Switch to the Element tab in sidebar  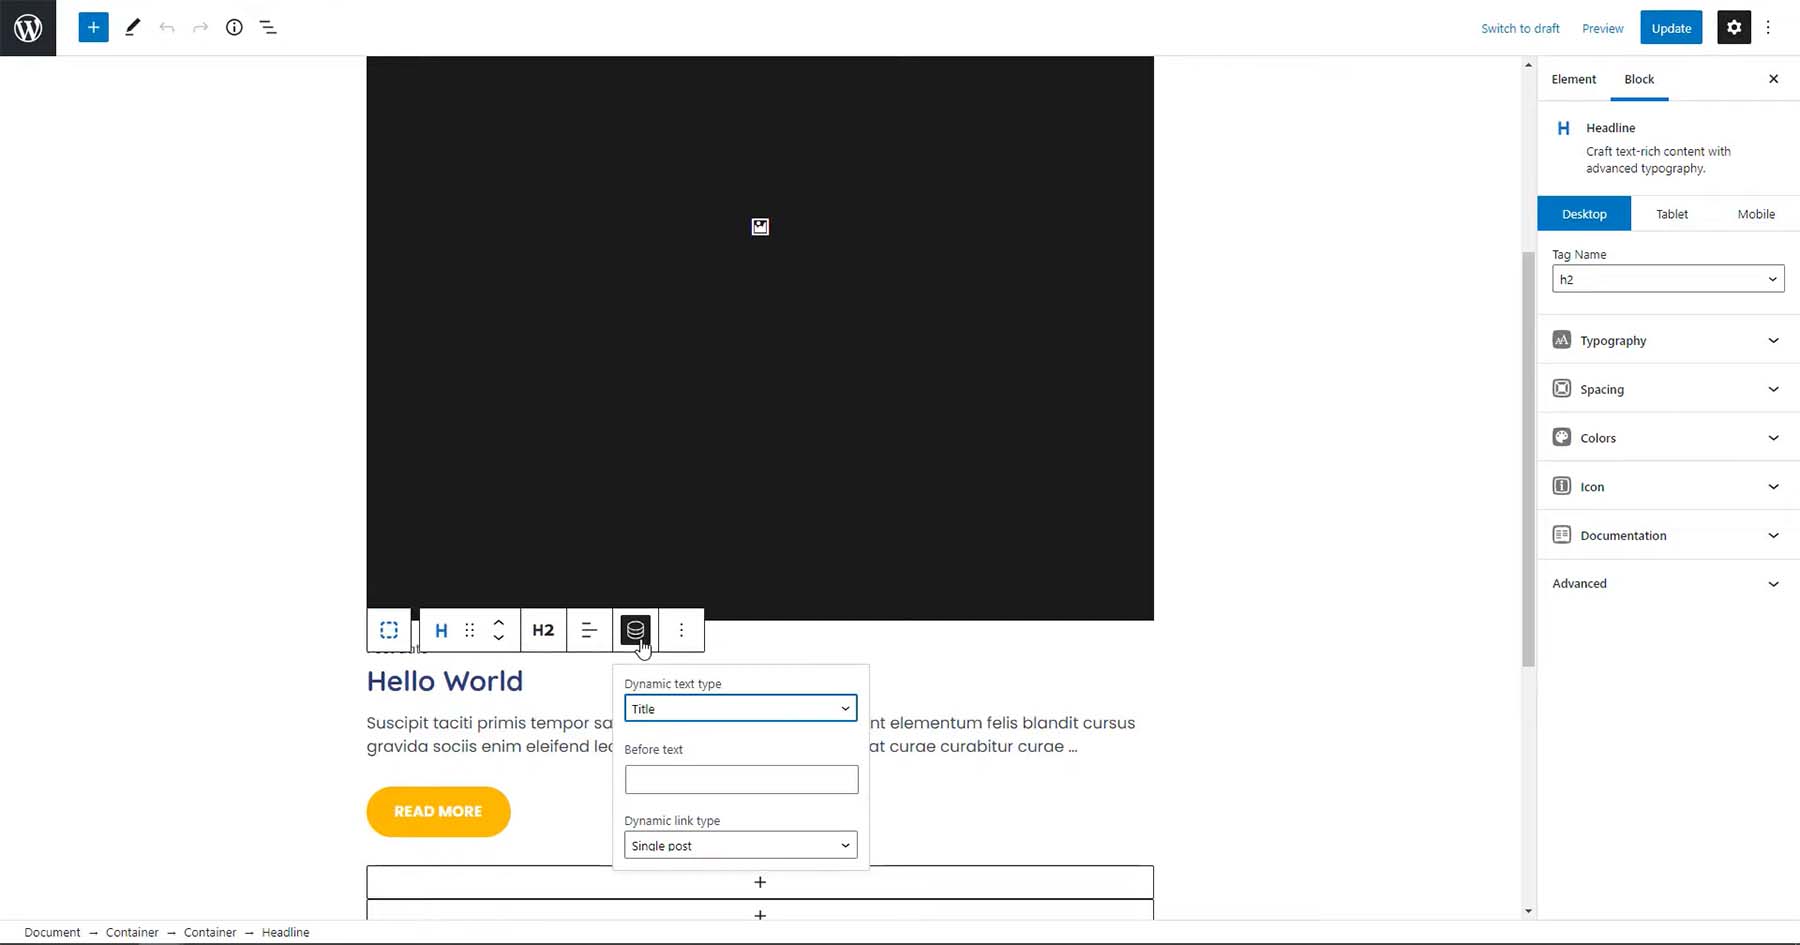point(1574,79)
